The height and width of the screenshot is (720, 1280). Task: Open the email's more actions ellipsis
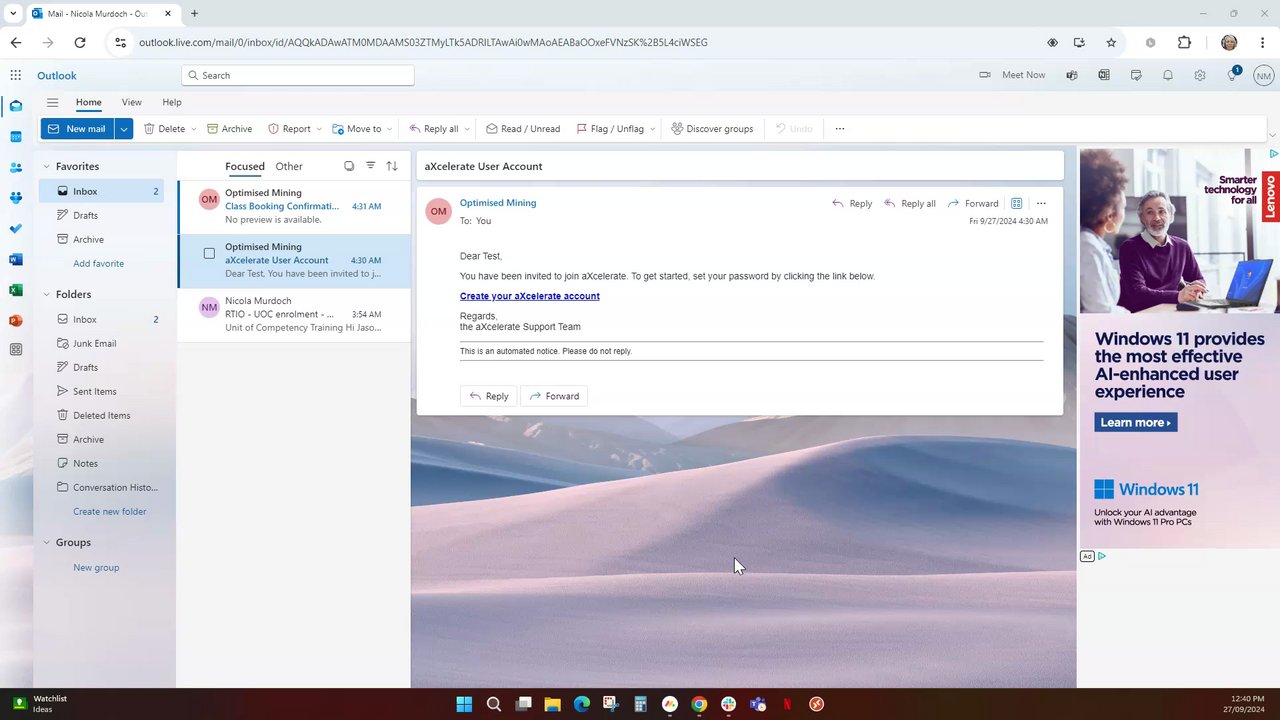pos(1041,204)
